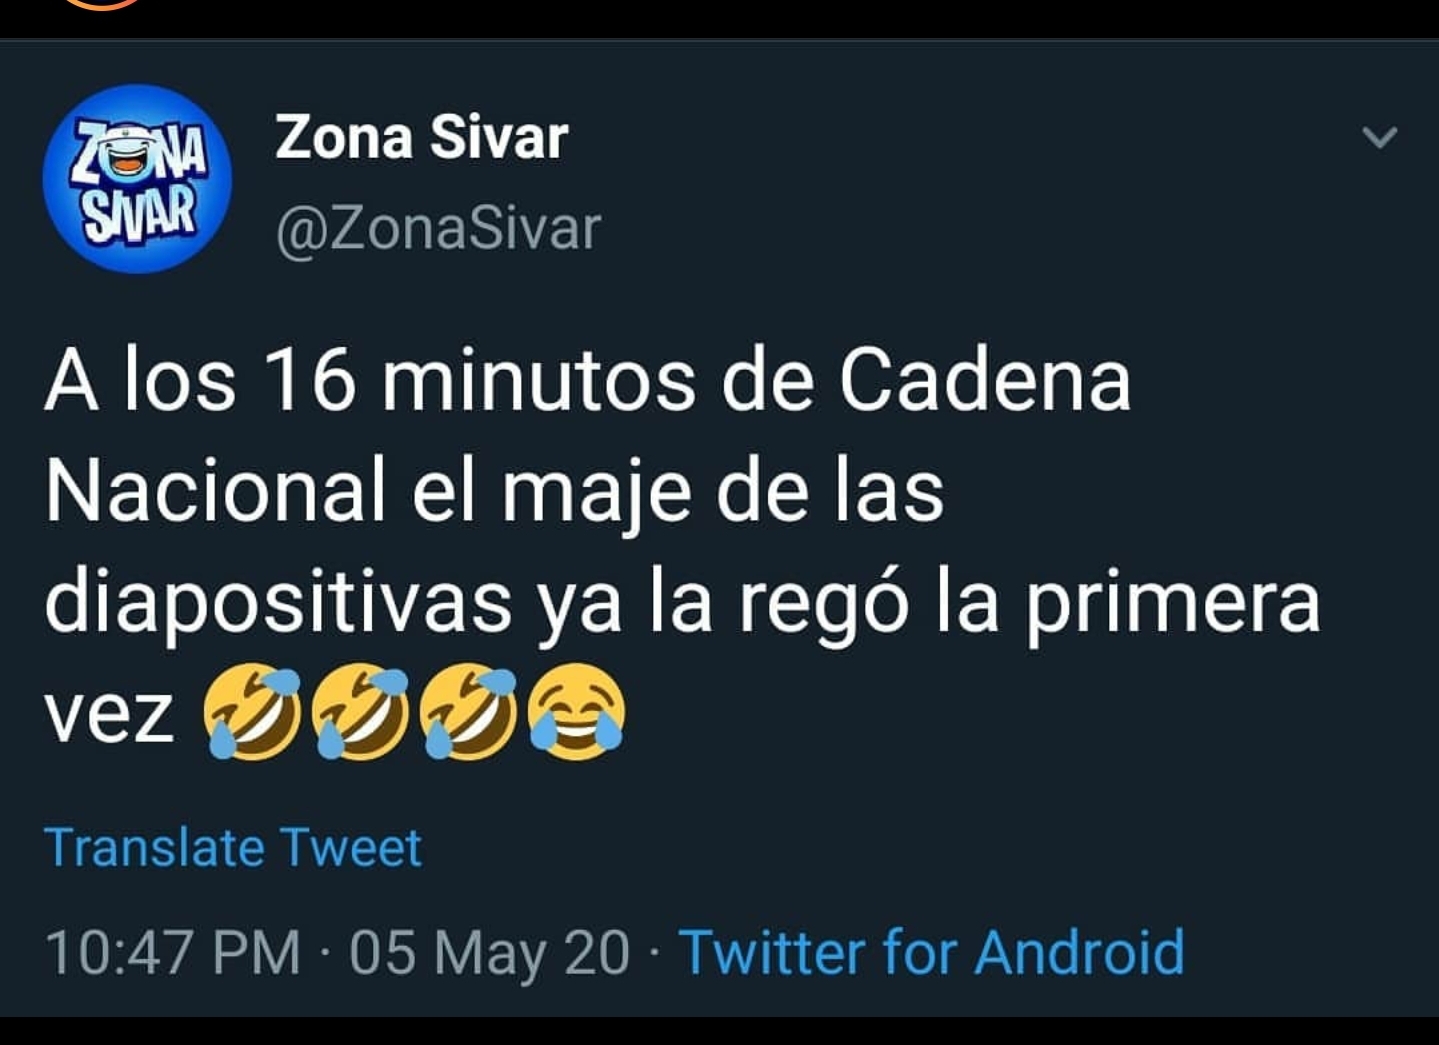The image size is (1439, 1045).
Task: Click the word "diapositivas" in the tweet
Action: (x=278, y=602)
